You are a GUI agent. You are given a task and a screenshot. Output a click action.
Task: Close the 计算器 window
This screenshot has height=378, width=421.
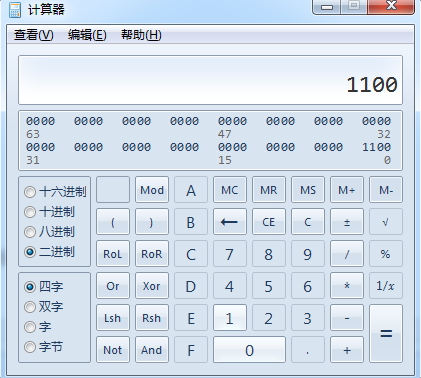click(x=391, y=7)
